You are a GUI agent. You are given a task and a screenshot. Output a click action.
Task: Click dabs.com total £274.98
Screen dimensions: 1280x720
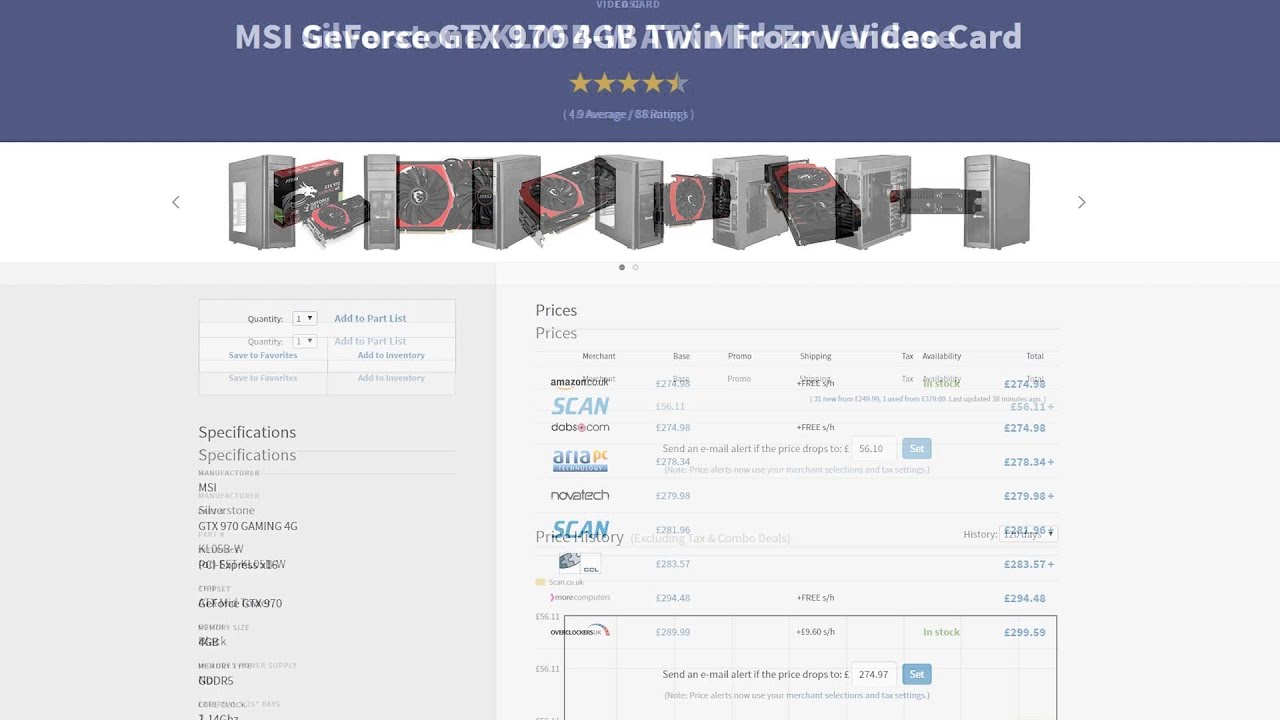[1025, 428]
